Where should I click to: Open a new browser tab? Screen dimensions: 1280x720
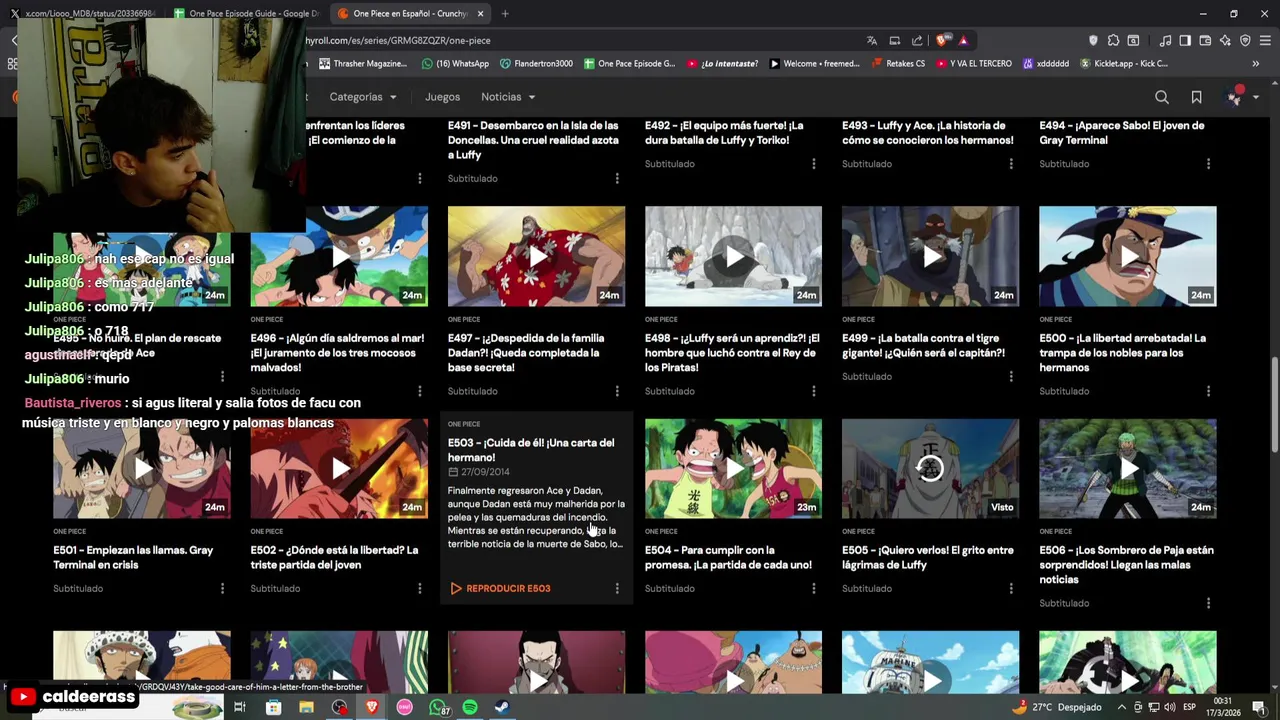coord(505,13)
